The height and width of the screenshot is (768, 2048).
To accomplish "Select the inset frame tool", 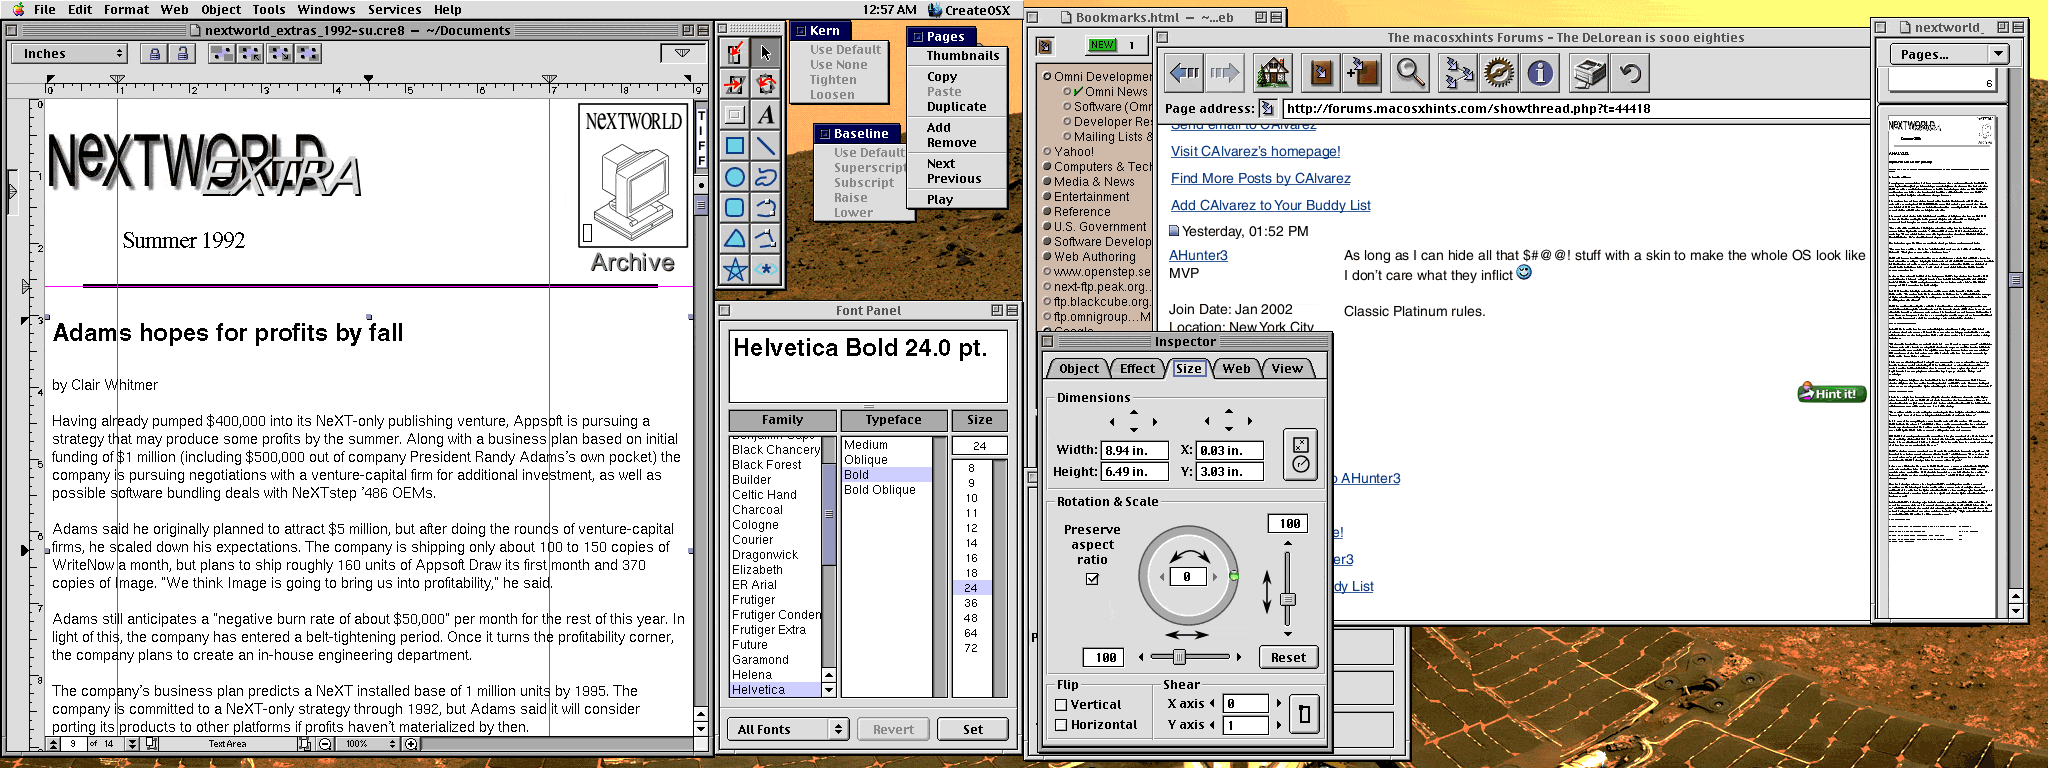I will [735, 115].
